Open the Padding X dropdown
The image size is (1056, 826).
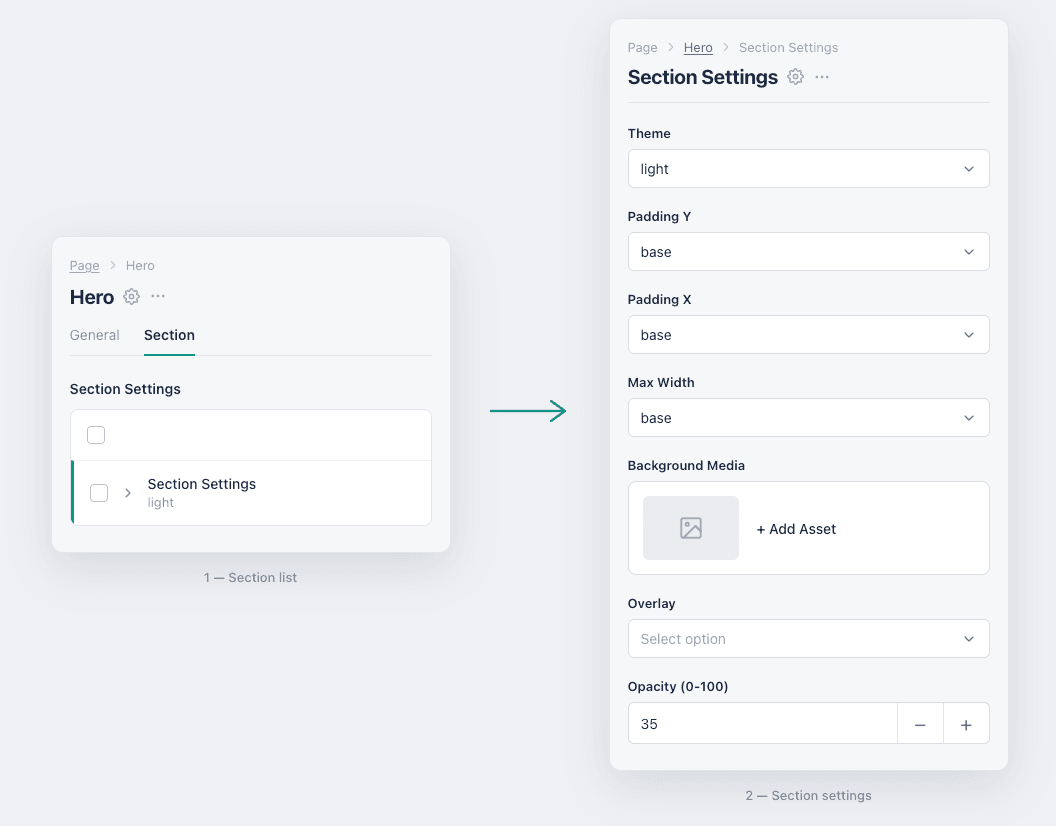808,334
